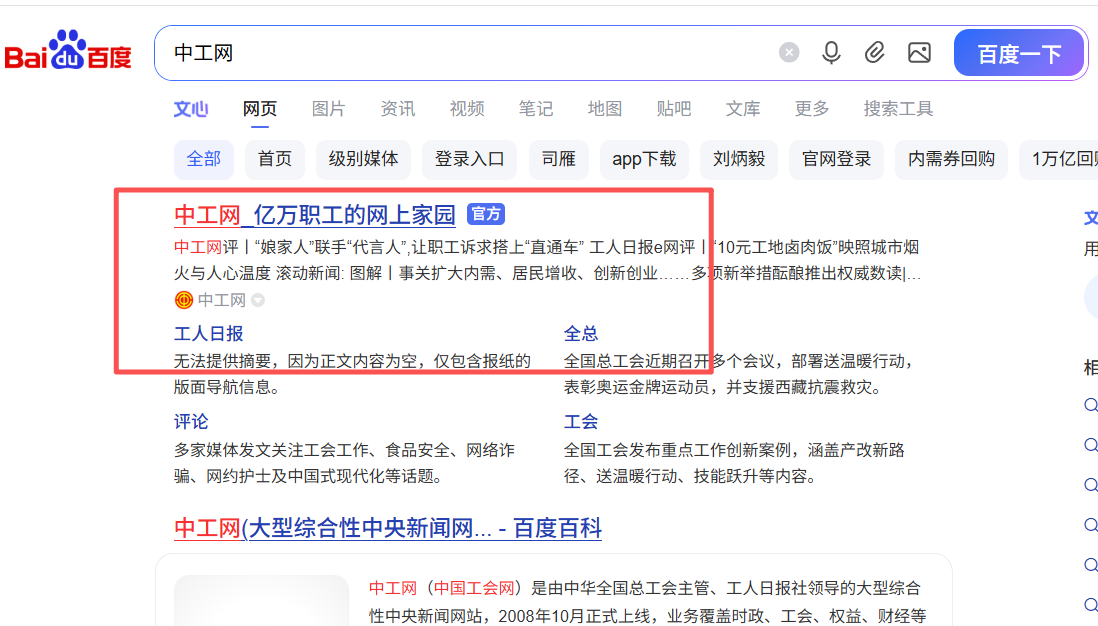Open the 百度百科 entry for 中工网
Screen dimensions: 1098x626
click(x=388, y=528)
